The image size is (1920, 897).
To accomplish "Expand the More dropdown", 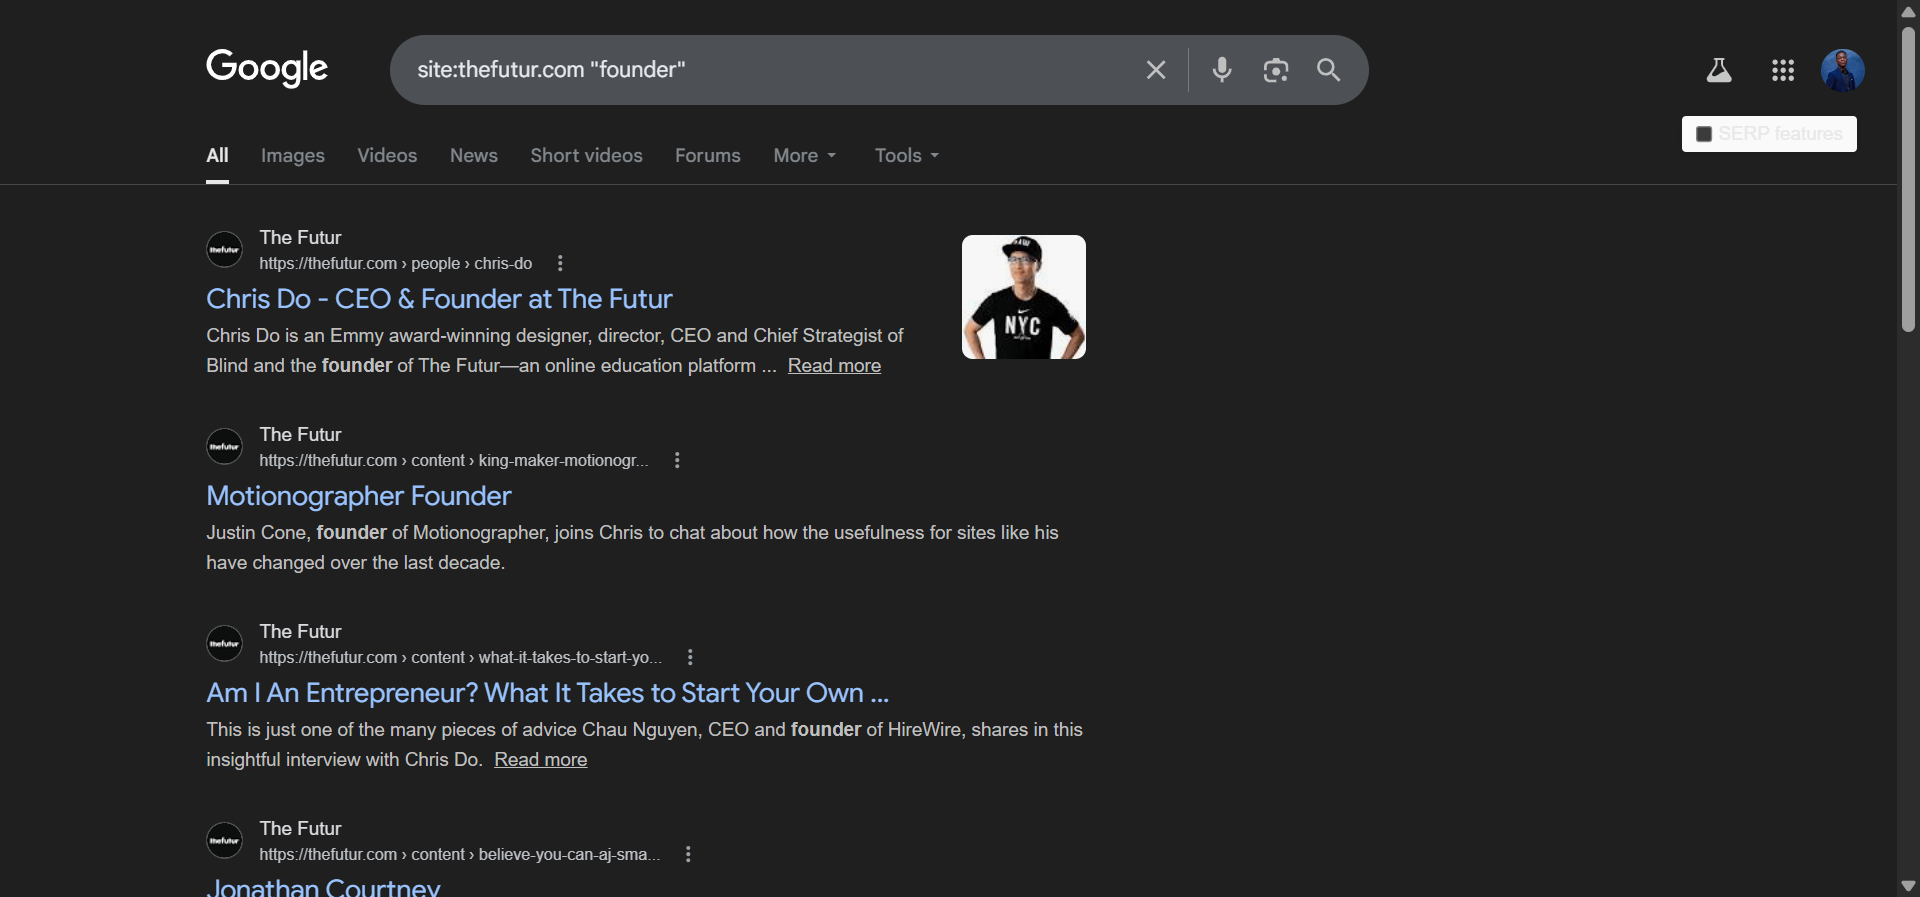I will [805, 156].
